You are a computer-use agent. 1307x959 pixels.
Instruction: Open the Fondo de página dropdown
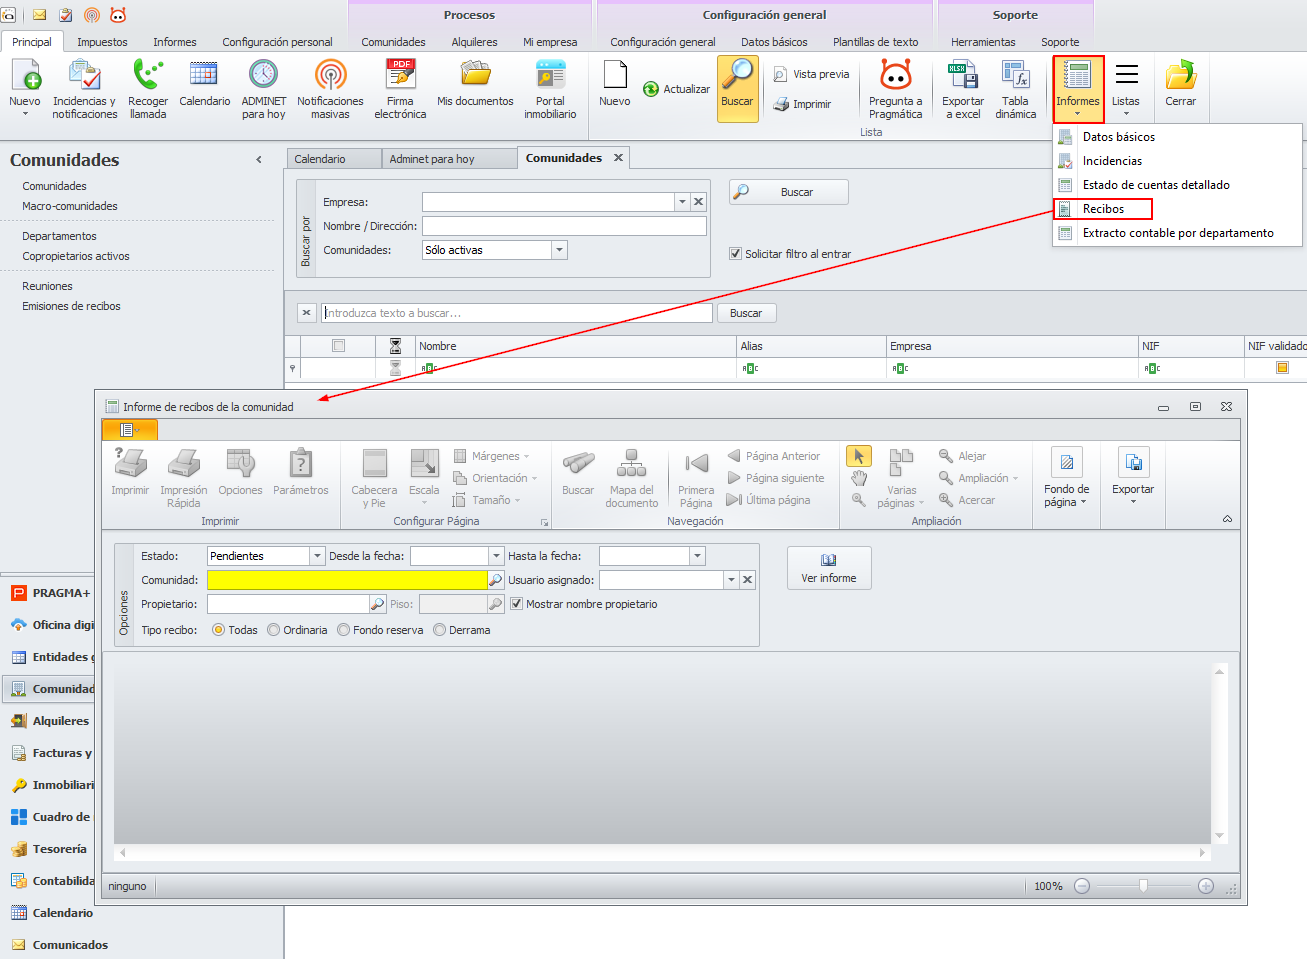click(1066, 477)
